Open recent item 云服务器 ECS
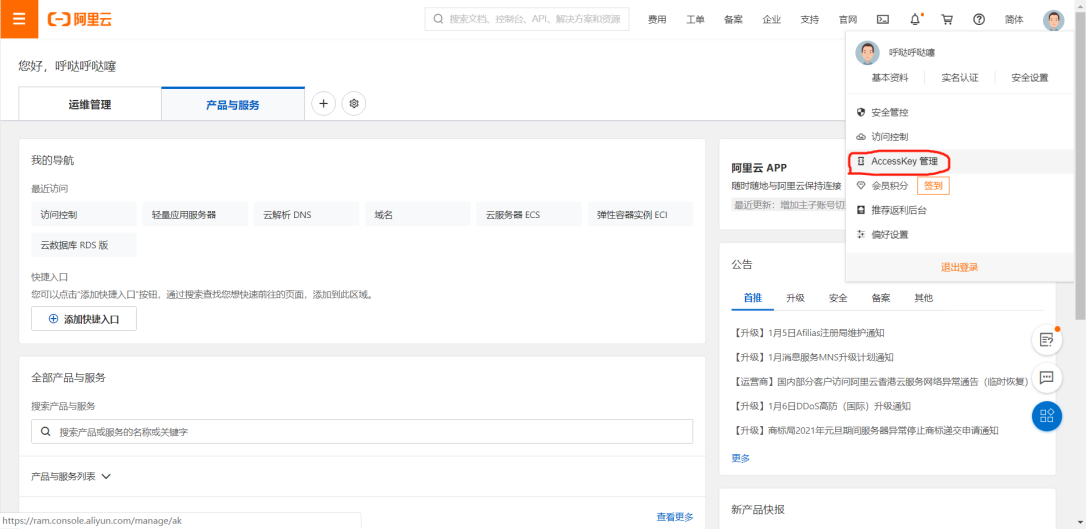This screenshot has width=1086, height=529. pyautogui.click(x=529, y=215)
